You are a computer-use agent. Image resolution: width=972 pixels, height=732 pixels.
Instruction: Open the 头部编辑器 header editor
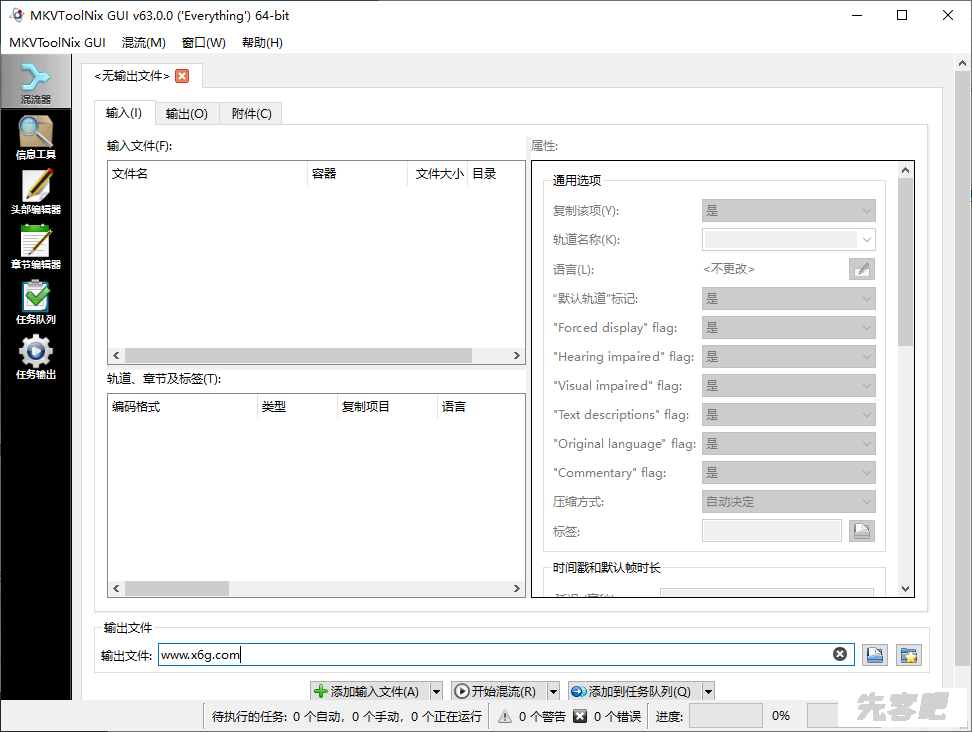(35, 193)
